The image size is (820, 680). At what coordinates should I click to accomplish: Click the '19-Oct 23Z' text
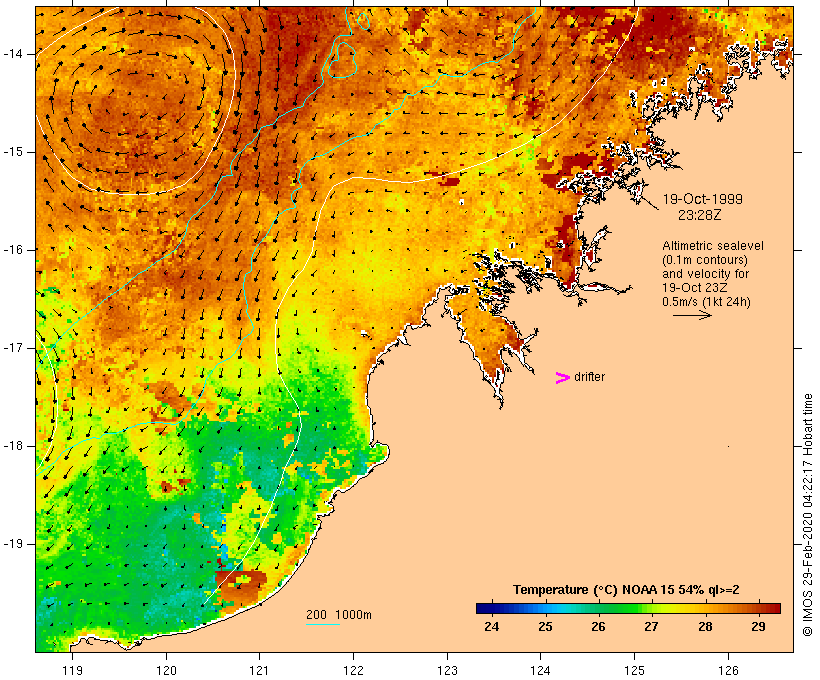coord(695,288)
